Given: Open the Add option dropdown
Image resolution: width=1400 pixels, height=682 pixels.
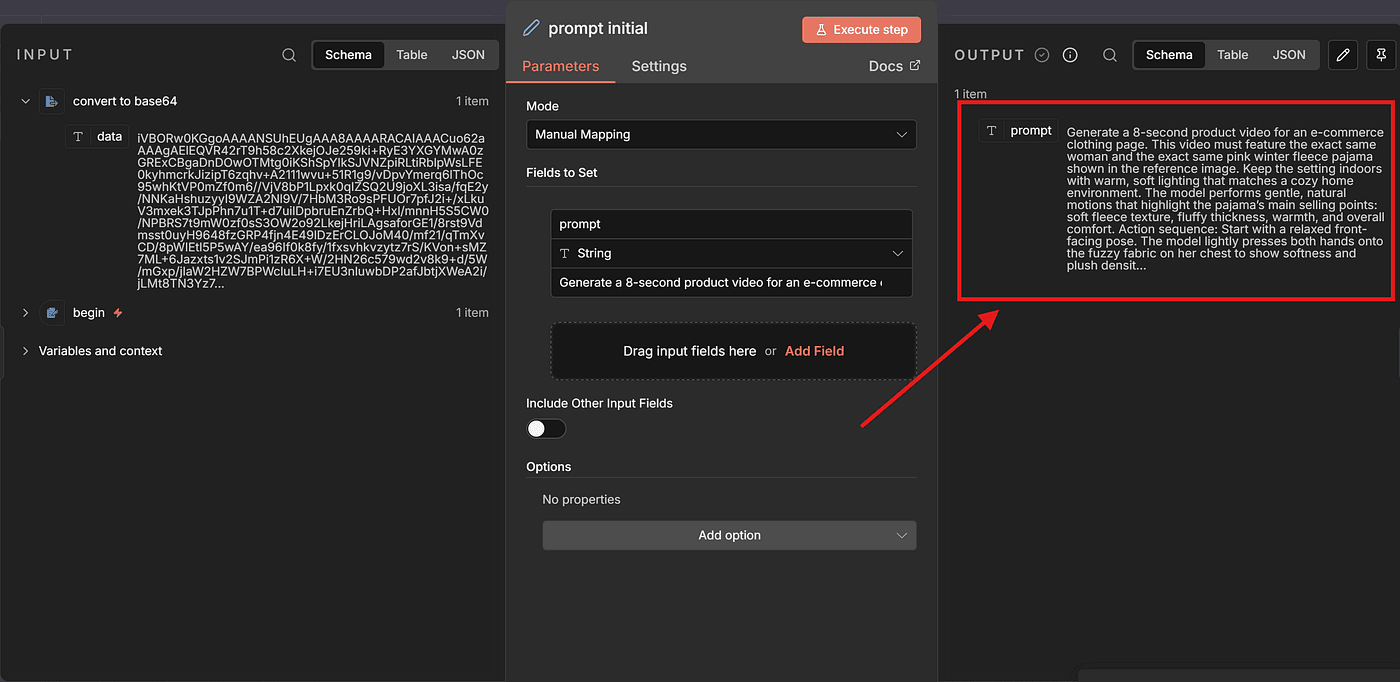Looking at the screenshot, I should click(729, 535).
